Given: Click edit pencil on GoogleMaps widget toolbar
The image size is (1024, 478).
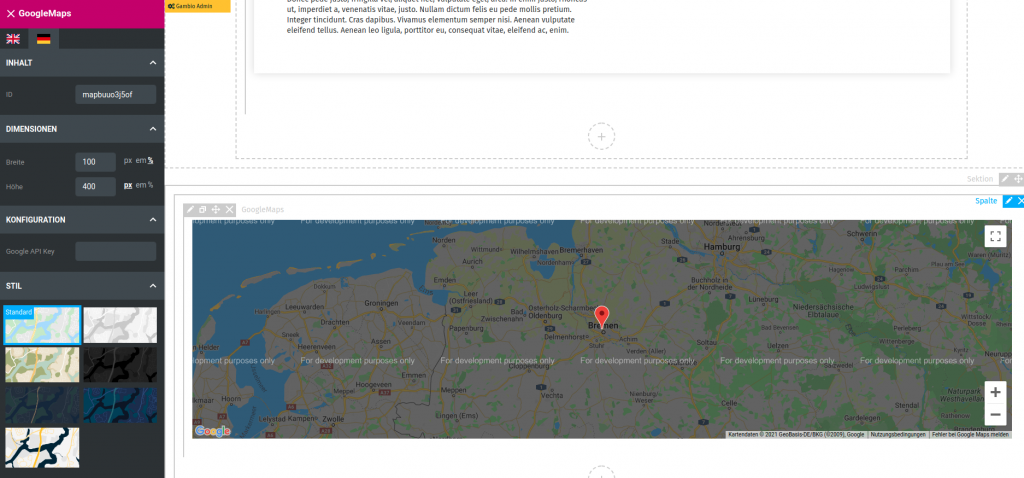Looking at the screenshot, I should (x=190, y=209).
